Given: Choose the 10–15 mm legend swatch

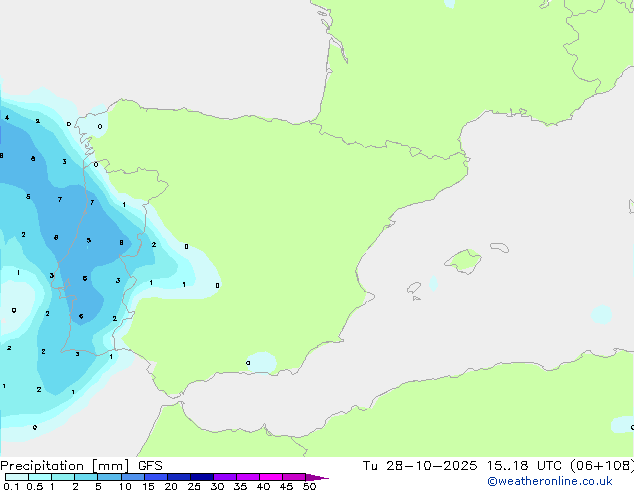Looking at the screenshot, I should click(x=132, y=477).
